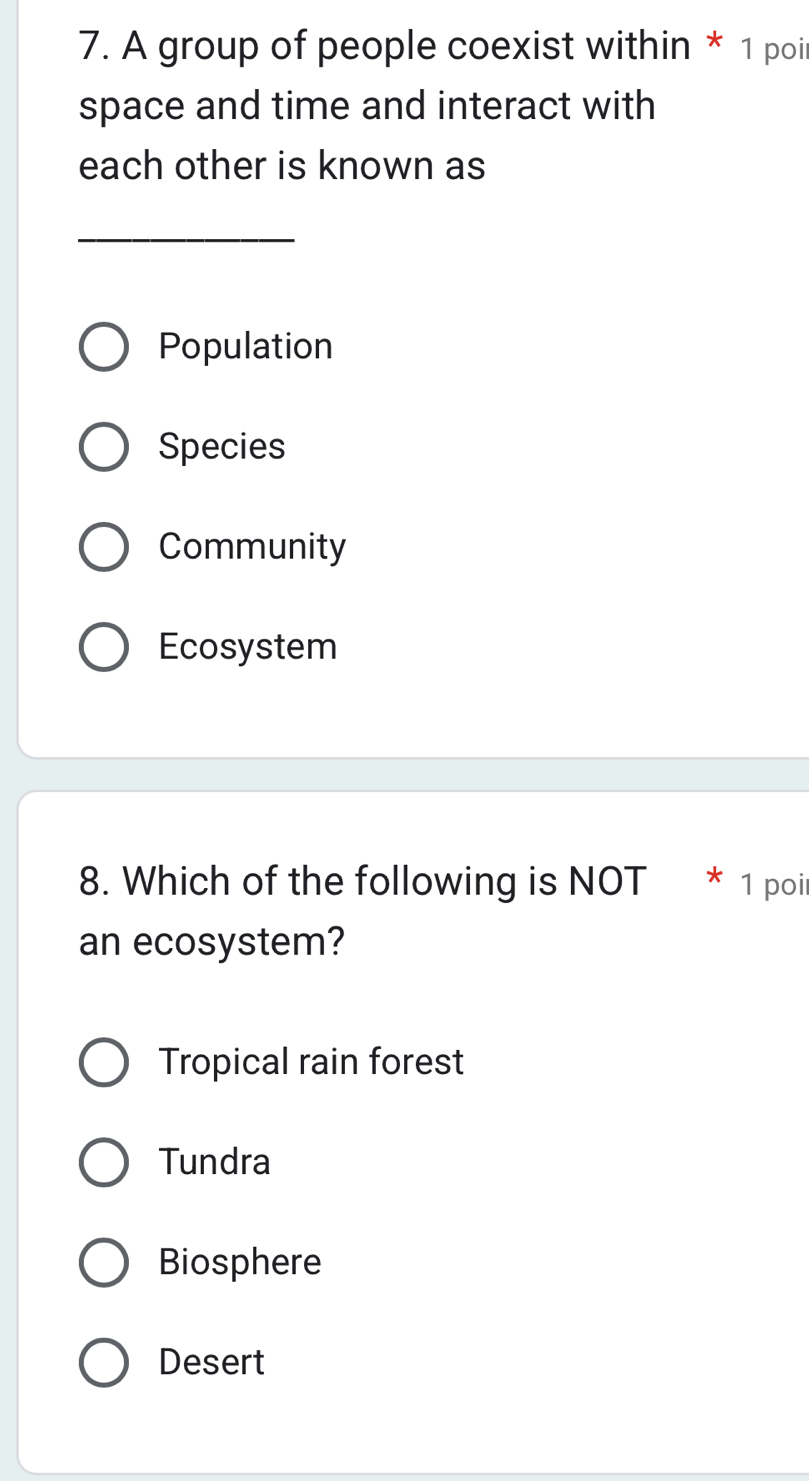809x1481 pixels.
Task: Pick Ecosystem for question 7
Action: click(x=103, y=646)
